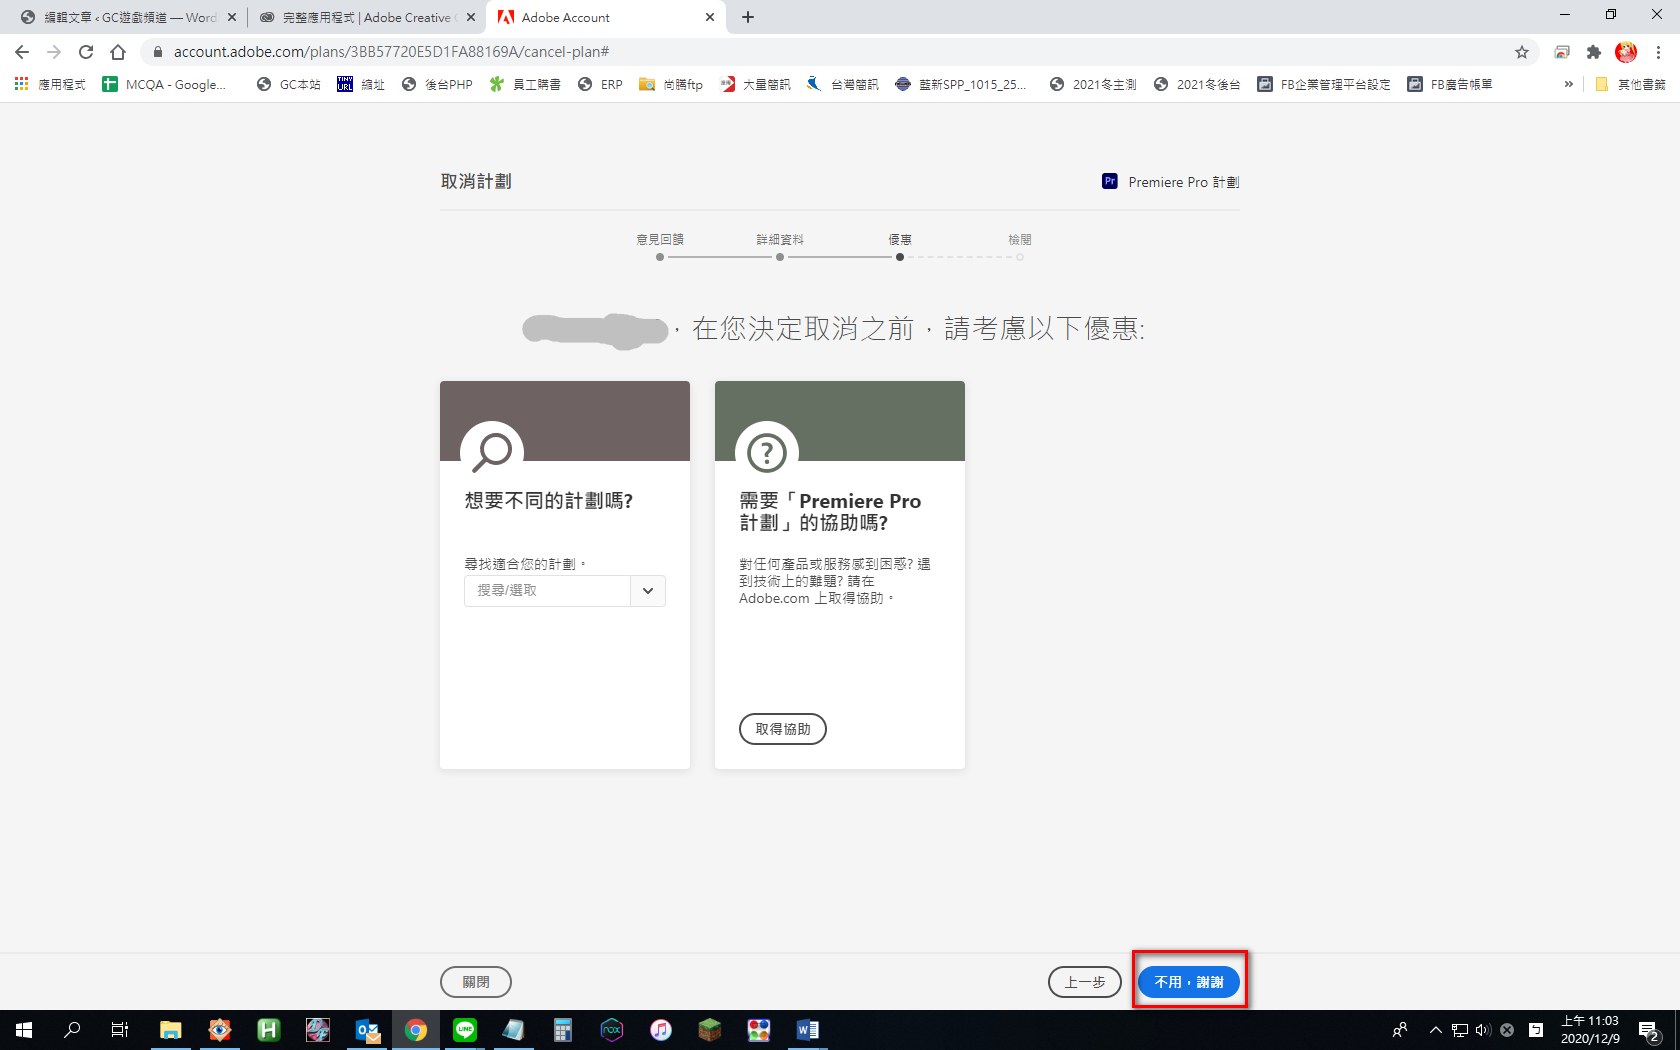Show hidden system tray icons
Image resolution: width=1680 pixels, height=1050 pixels.
(1435, 1030)
